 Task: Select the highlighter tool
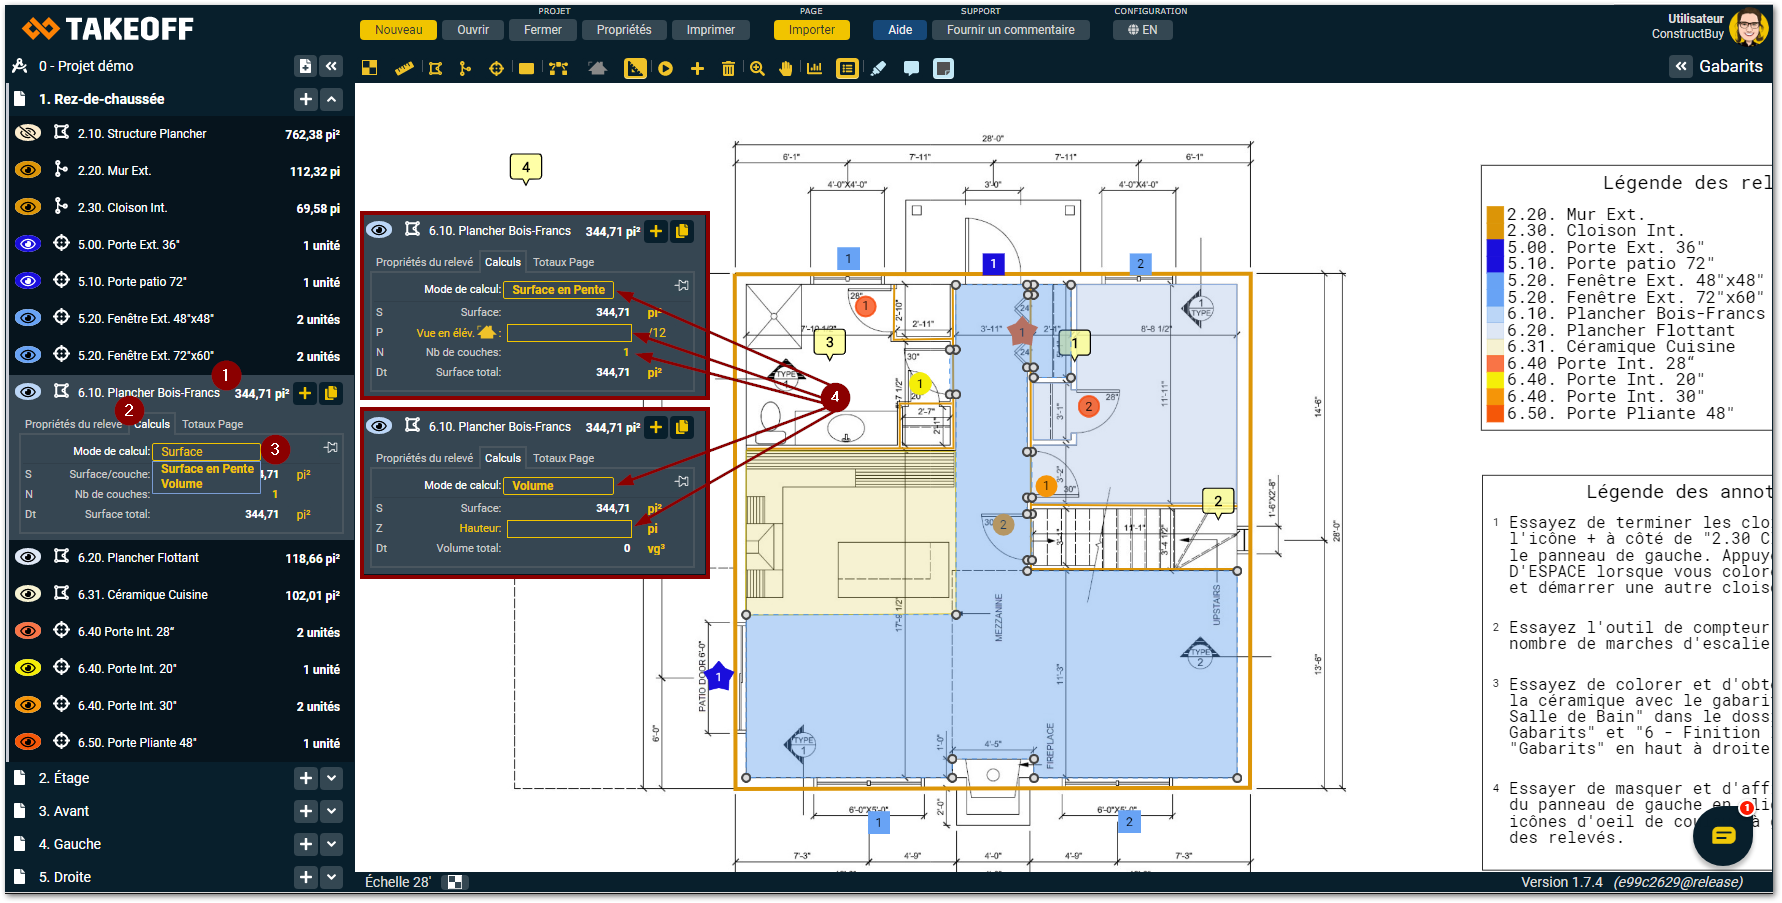(x=879, y=69)
